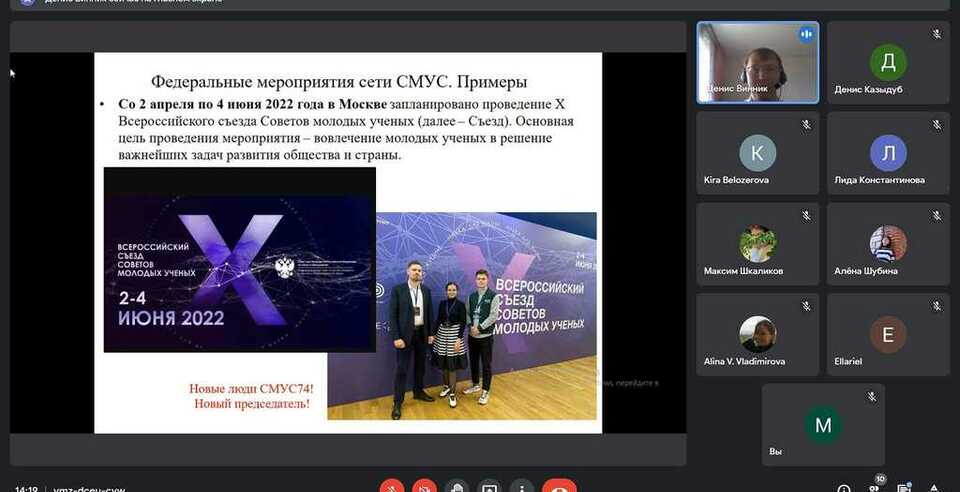Click muted mic icon on Денис Казыдуб tile

tap(937, 34)
